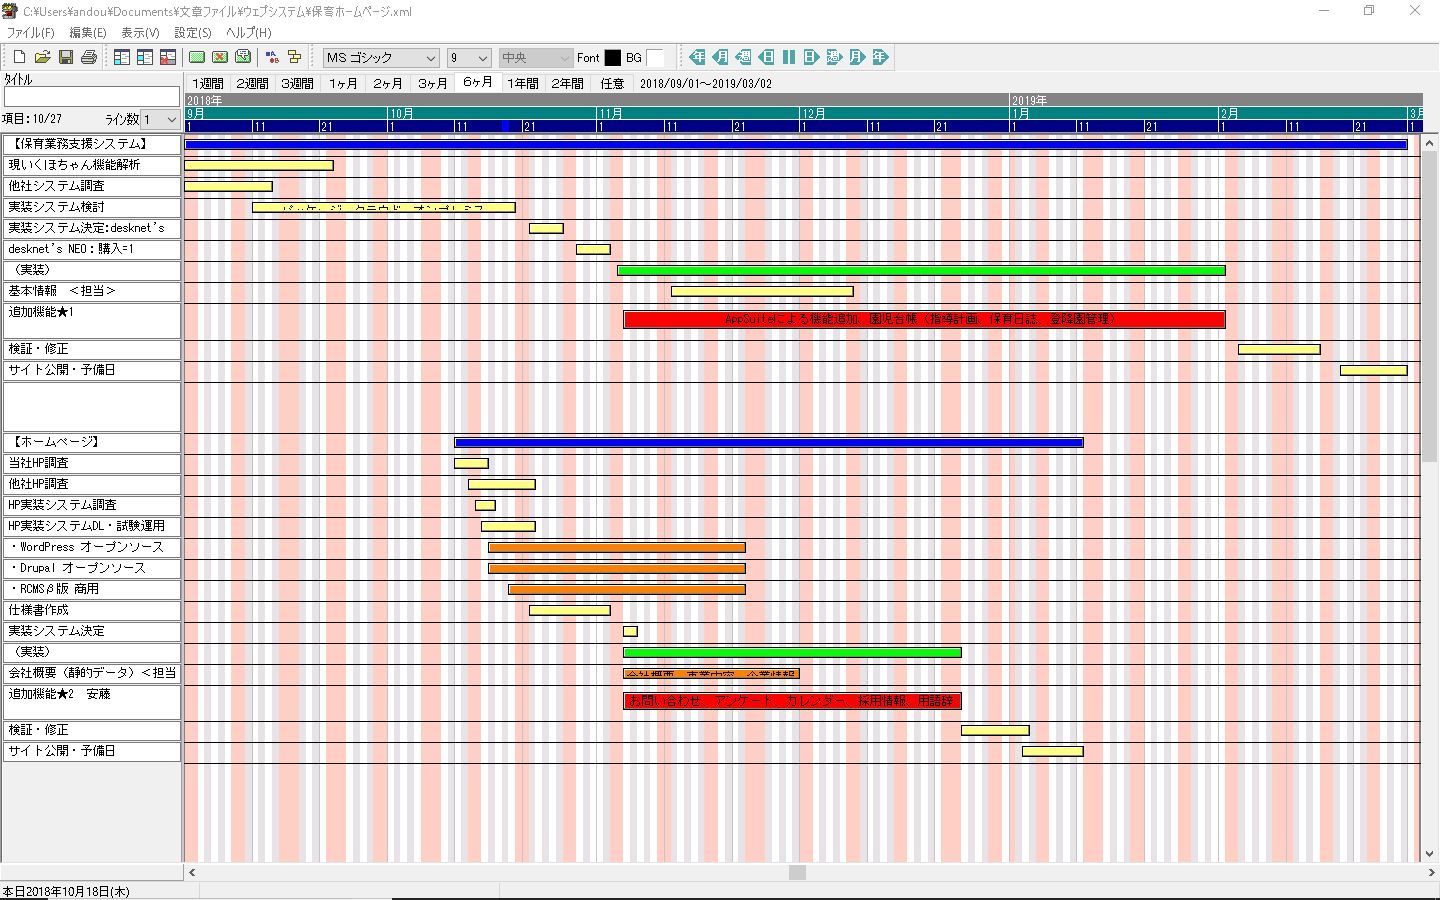Switch to the 2ヶ月 view tab

point(388,84)
